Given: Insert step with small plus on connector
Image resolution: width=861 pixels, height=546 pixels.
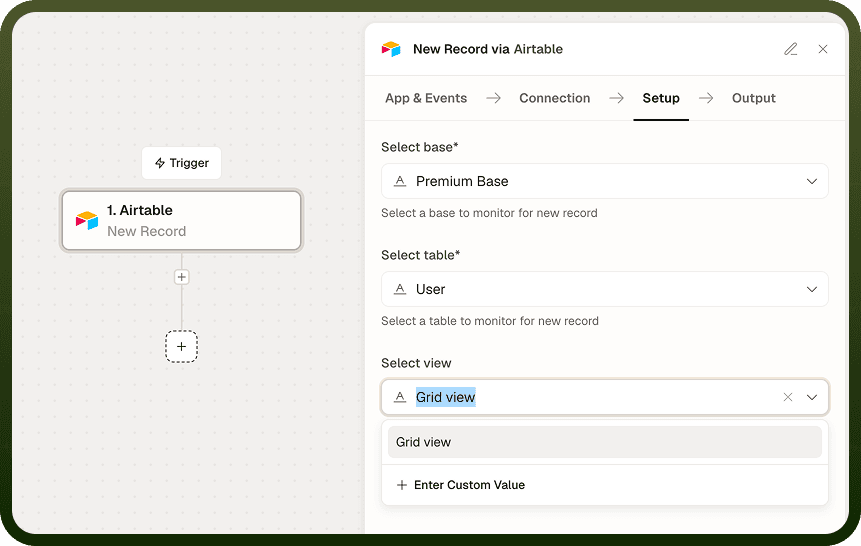Looking at the screenshot, I should click(182, 277).
